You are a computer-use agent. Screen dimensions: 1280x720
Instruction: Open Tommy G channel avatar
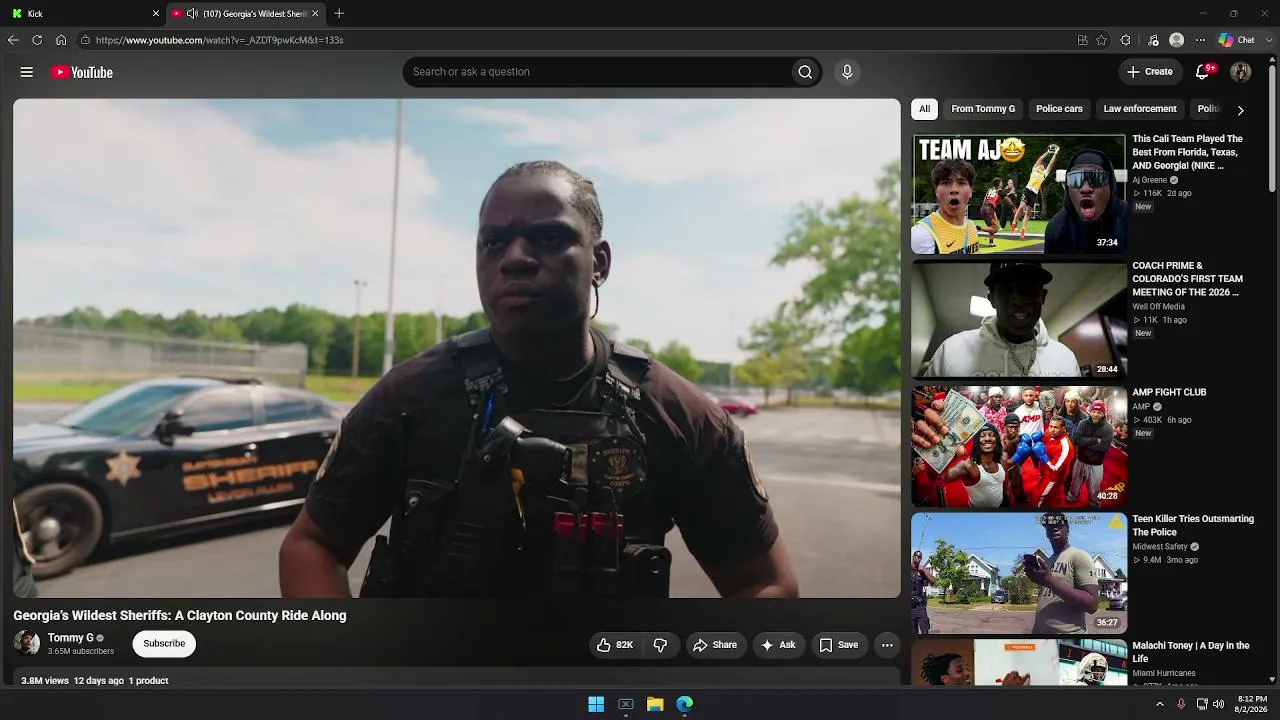coord(27,643)
